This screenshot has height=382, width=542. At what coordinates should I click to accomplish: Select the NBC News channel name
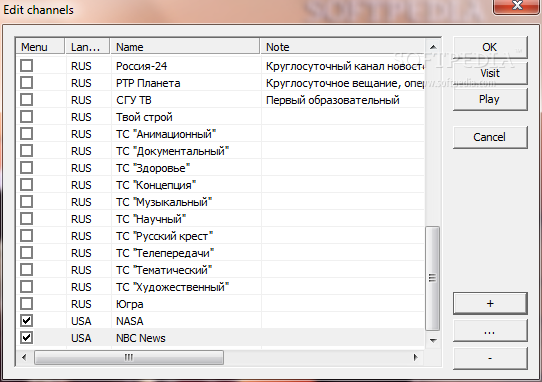point(141,338)
